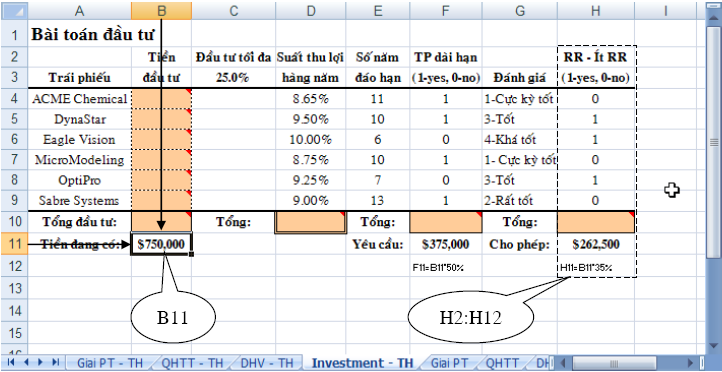Click the '9.25%' yield cell
Viewport: 722px width, 372px height.
tap(311, 180)
